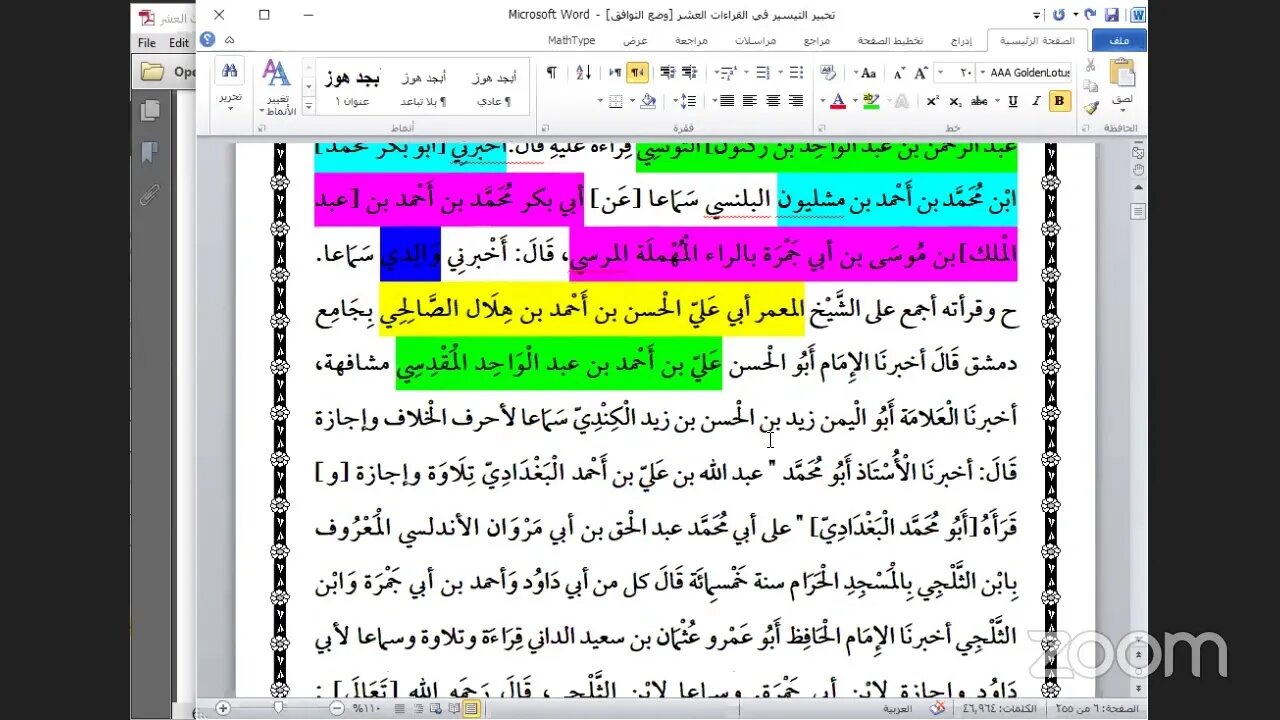Screen dimensions: 1280x720
Task: Click the Cut scissors icon
Action: click(1091, 66)
